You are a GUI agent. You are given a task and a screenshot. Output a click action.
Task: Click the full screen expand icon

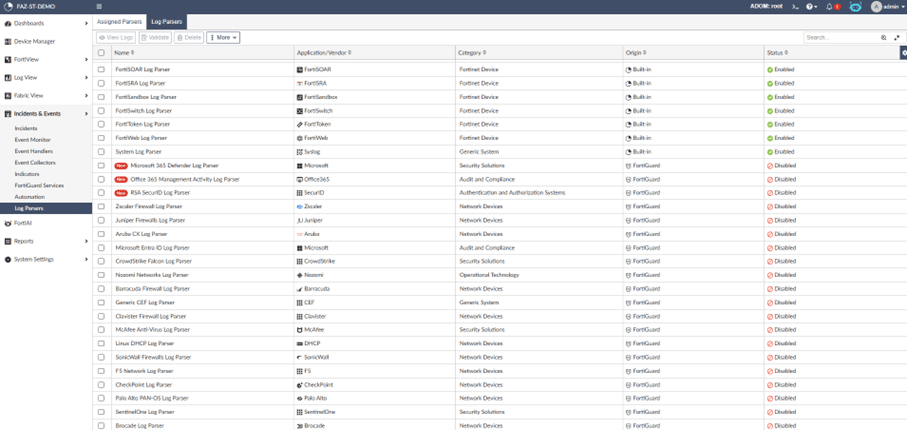(x=896, y=37)
